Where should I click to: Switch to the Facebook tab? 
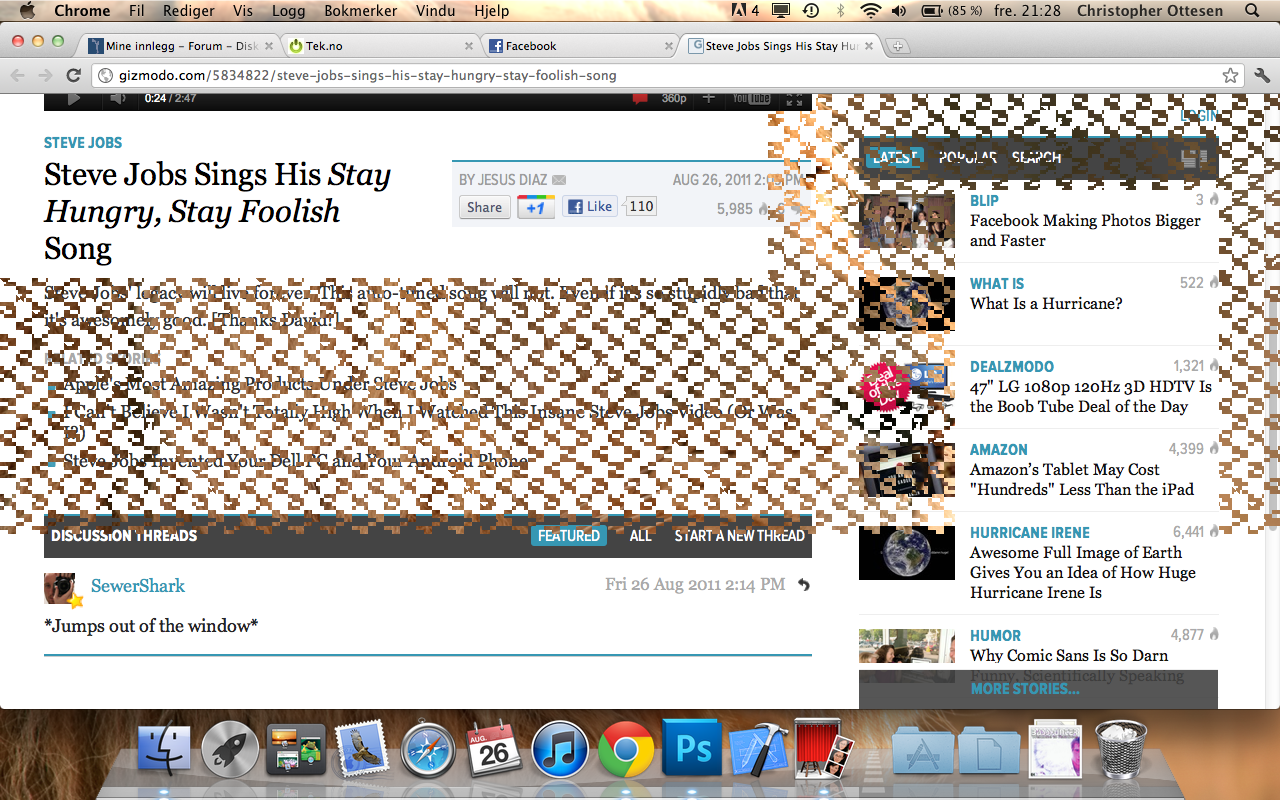(x=580, y=46)
